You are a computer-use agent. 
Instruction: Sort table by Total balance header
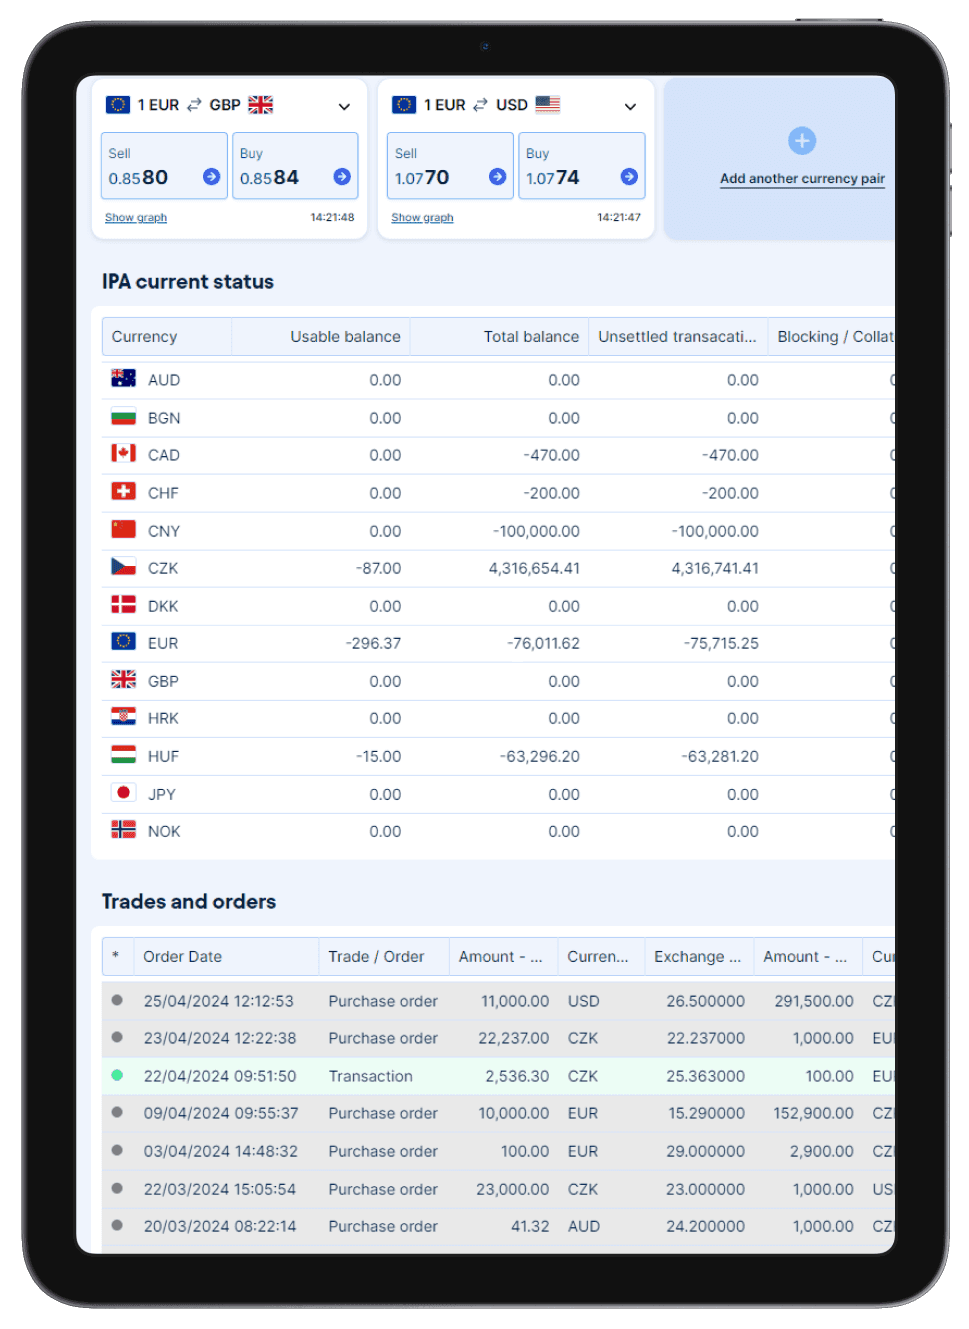(x=530, y=337)
